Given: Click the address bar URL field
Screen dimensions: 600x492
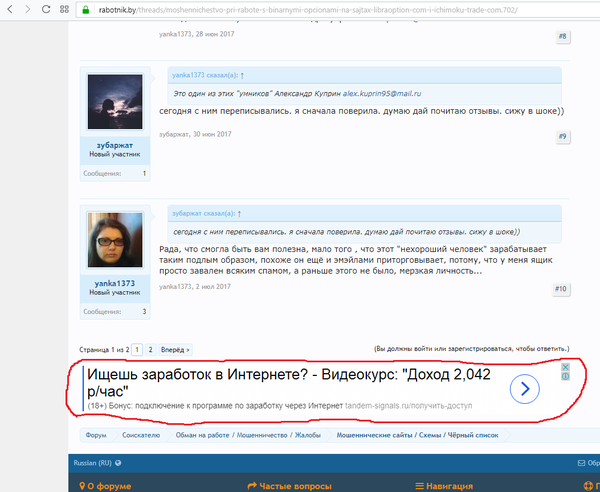Looking at the screenshot, I should coord(300,9).
